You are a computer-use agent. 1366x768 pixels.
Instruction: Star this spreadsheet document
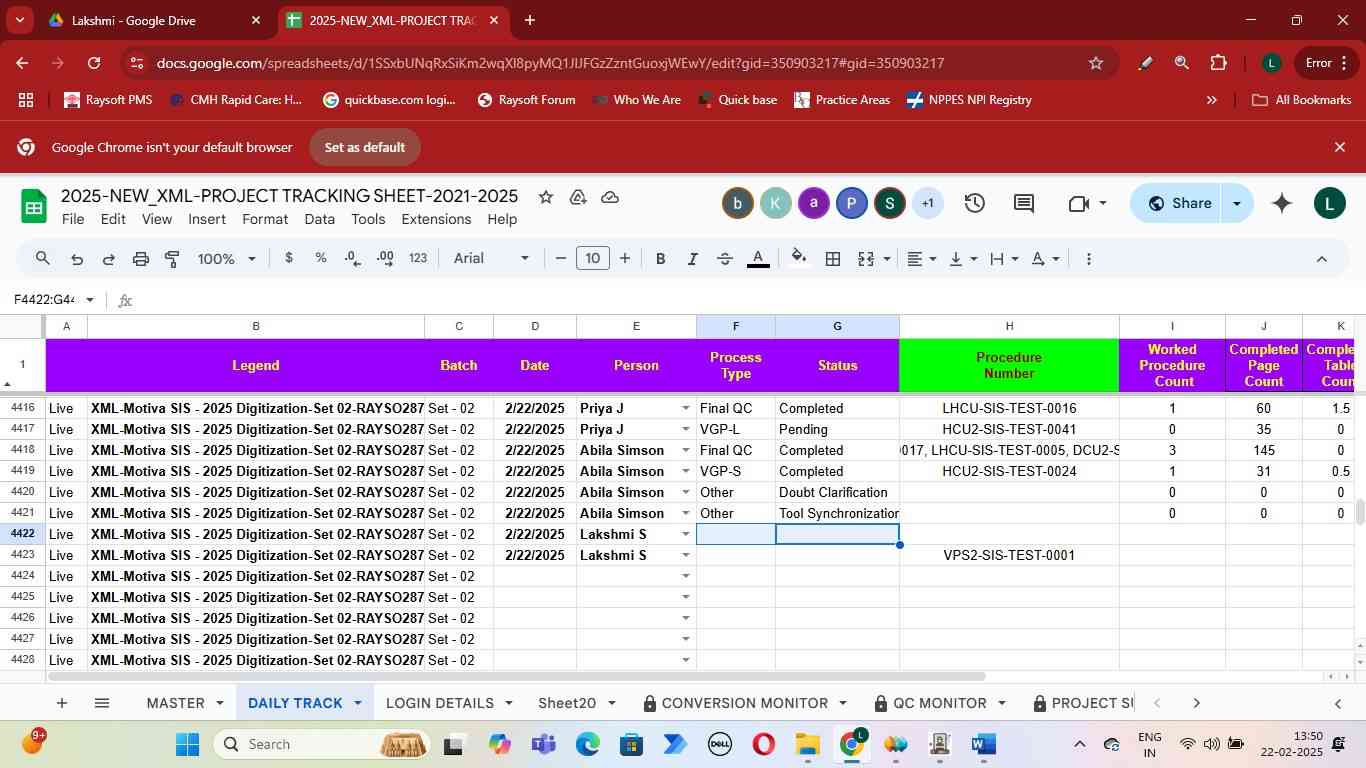pyautogui.click(x=546, y=197)
